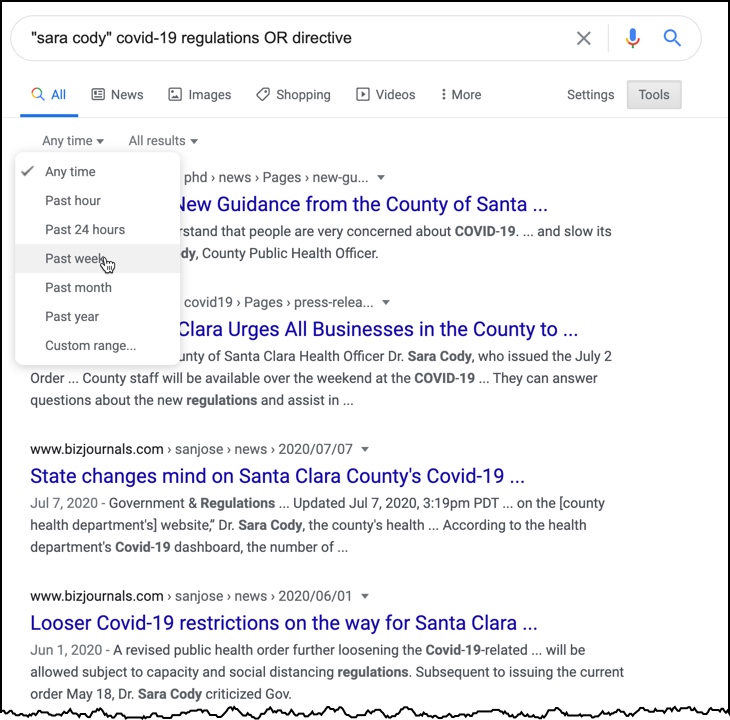Choose Past week in the time menu
This screenshot has width=730, height=720.
coord(98,258)
